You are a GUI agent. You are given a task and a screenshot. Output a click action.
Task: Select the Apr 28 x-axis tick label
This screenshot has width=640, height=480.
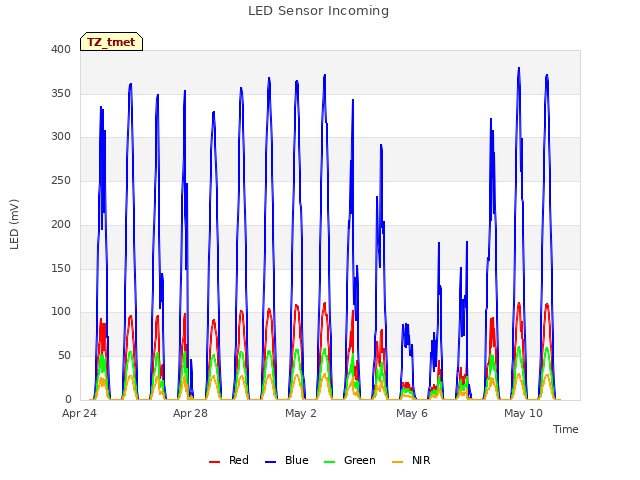click(x=190, y=413)
